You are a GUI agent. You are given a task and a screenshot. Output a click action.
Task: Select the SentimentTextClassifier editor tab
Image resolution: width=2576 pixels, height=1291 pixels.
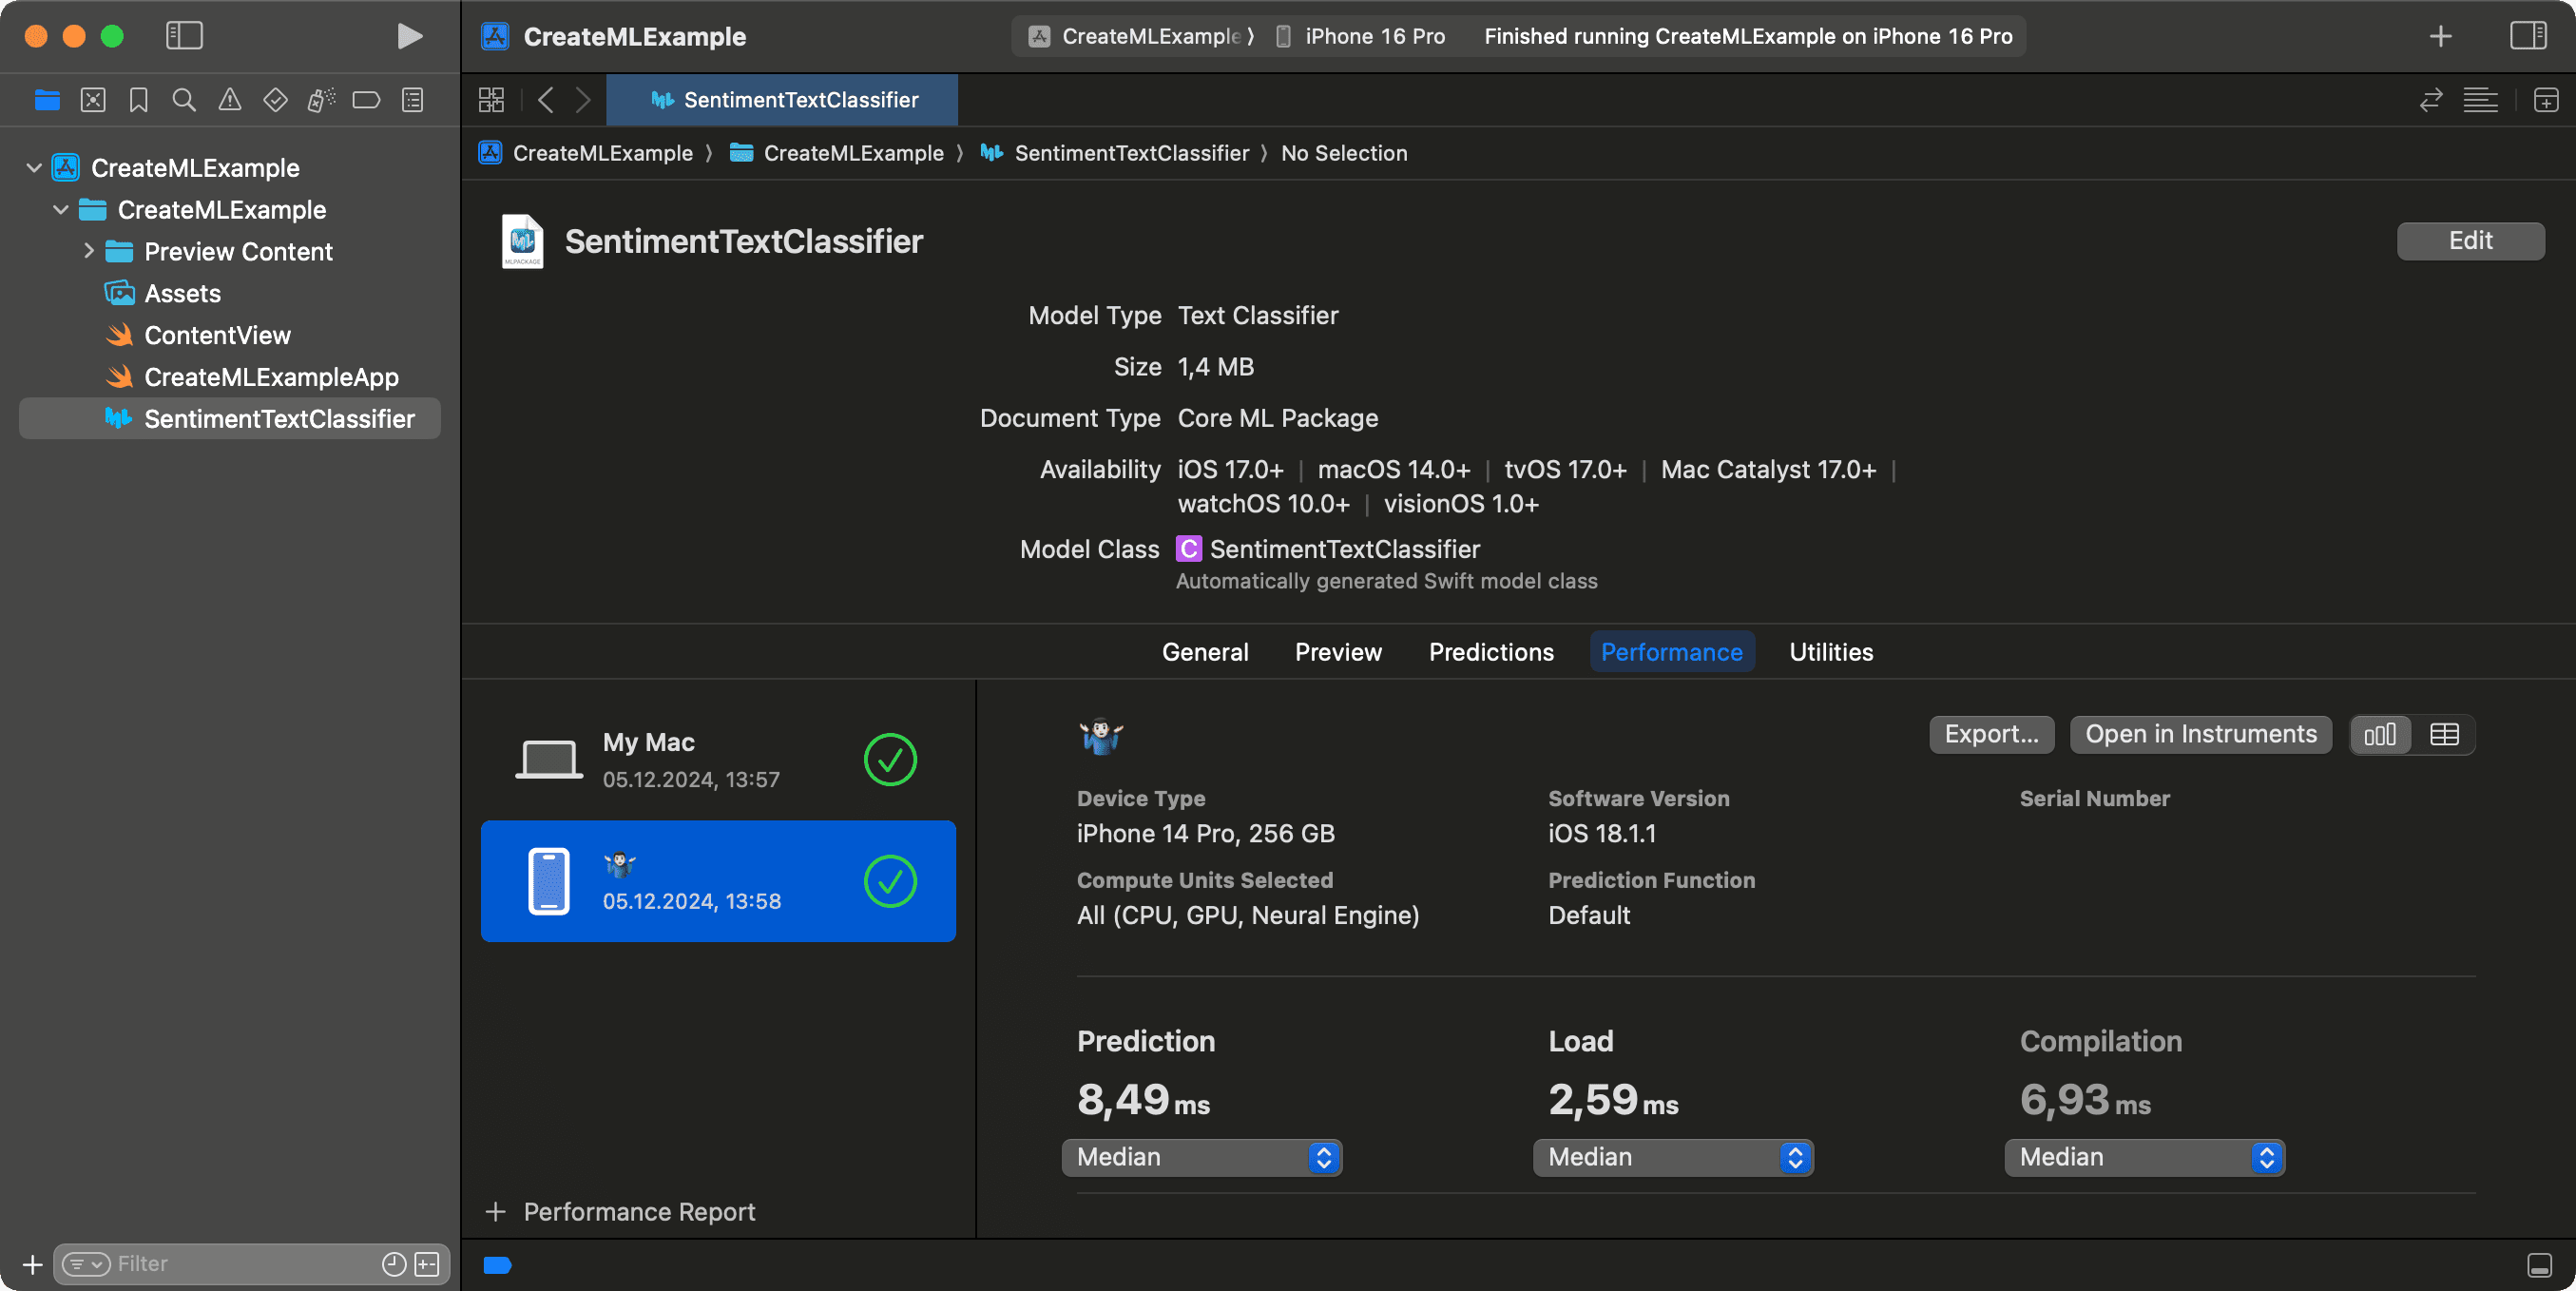coord(782,100)
